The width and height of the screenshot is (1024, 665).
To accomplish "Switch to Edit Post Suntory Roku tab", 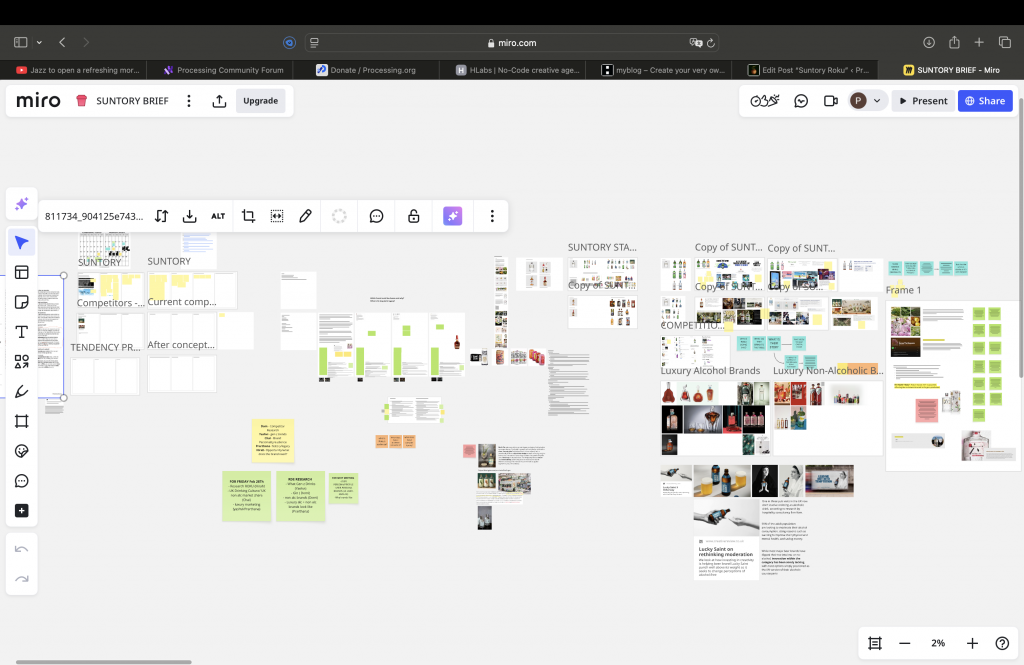I will (x=805, y=70).
